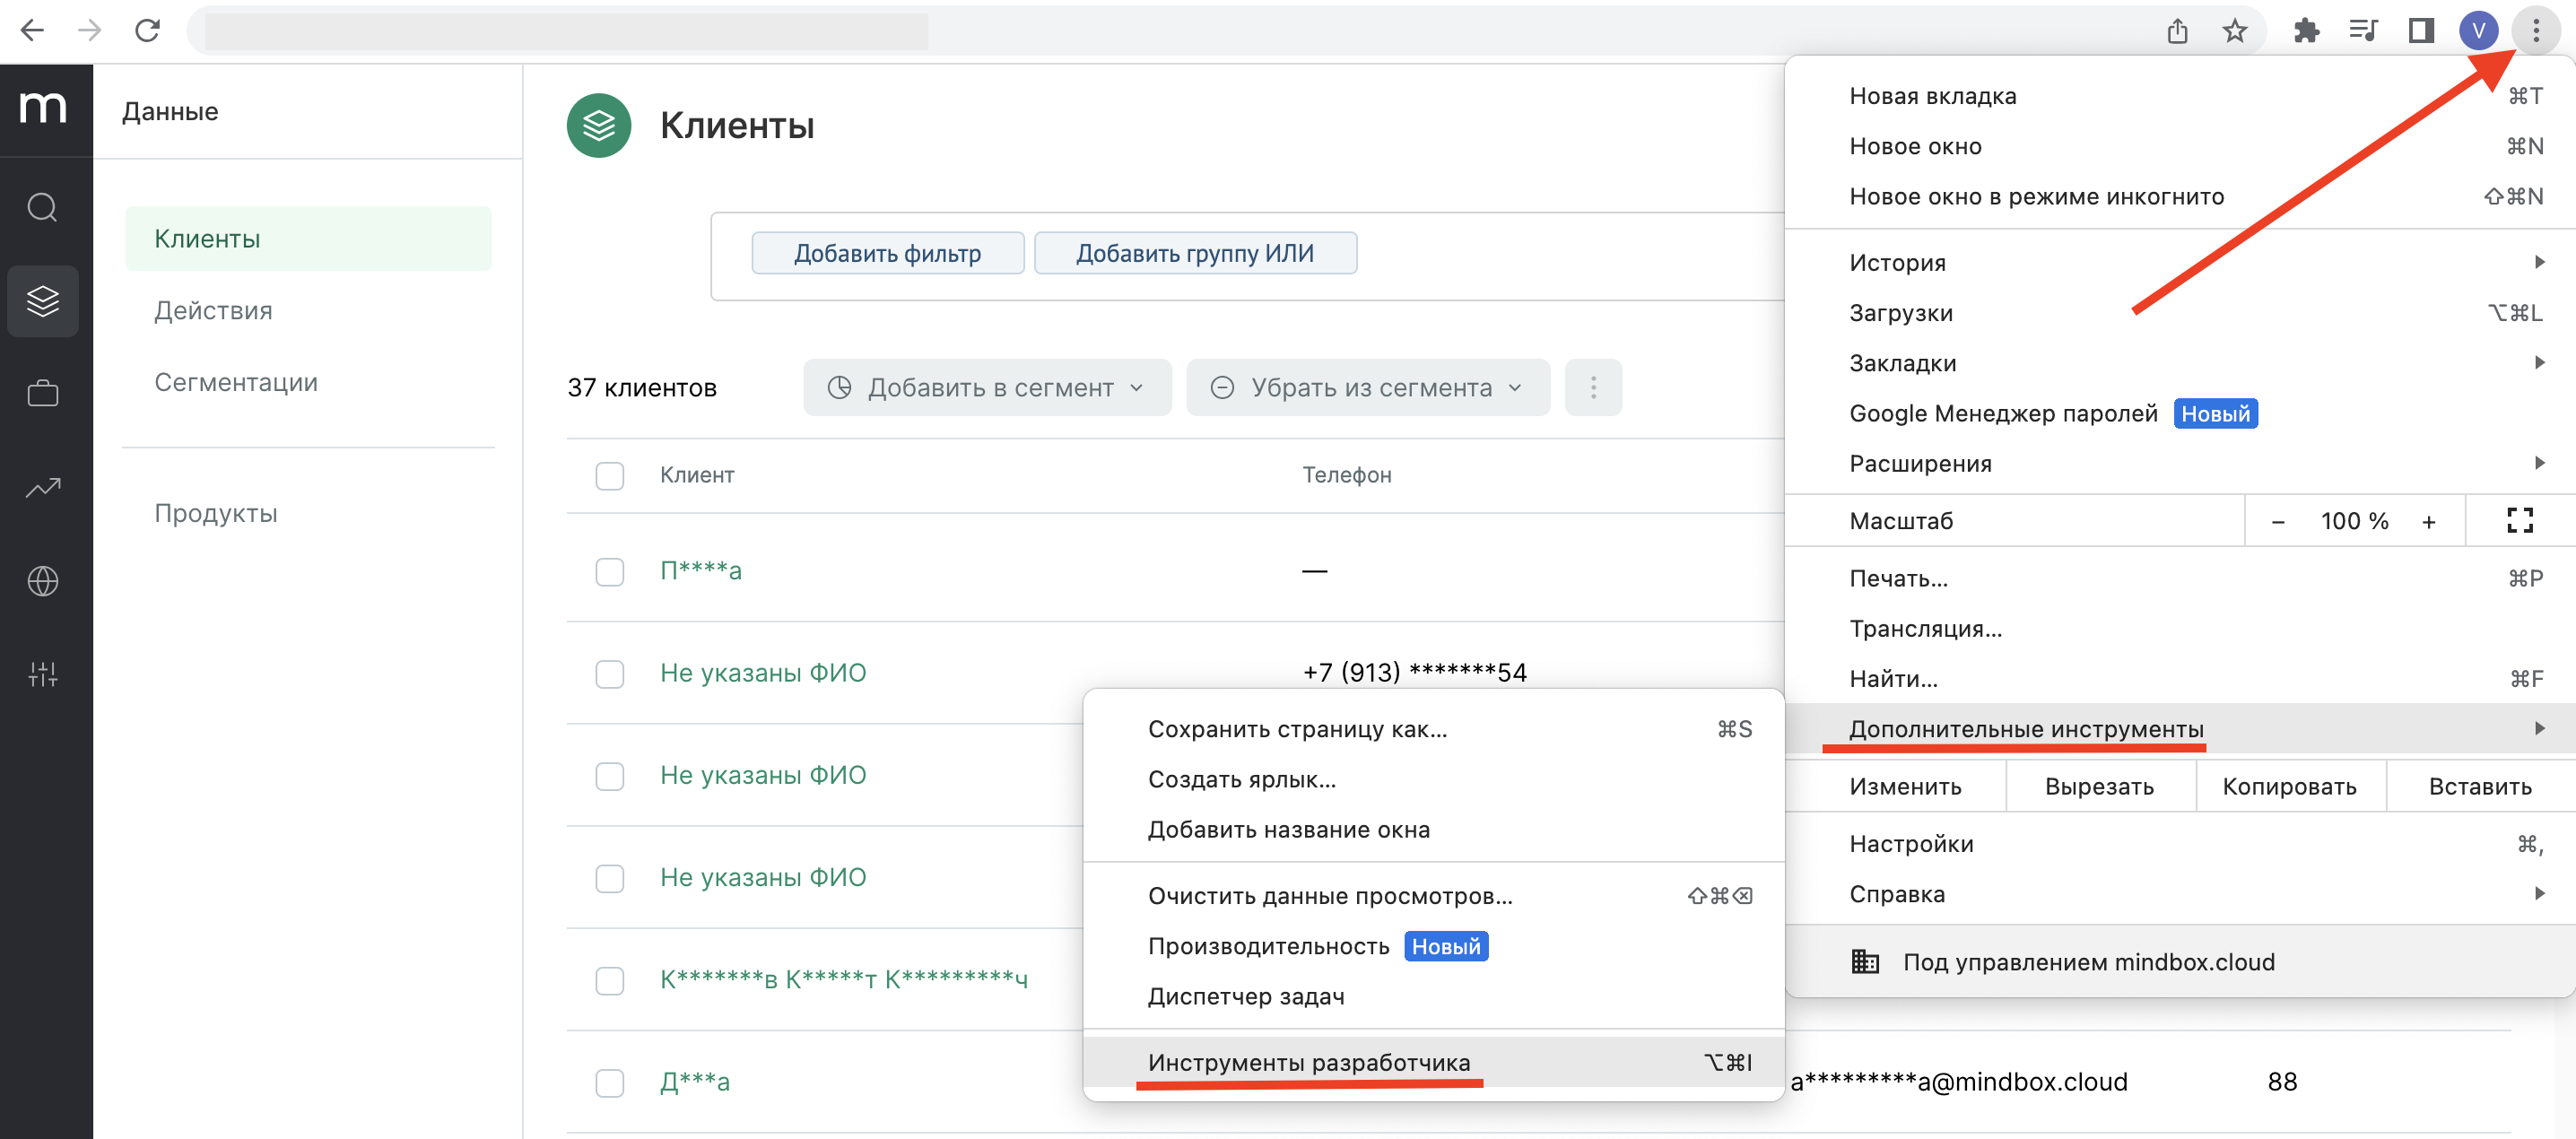Click Добавить группу ИЛИ button
The height and width of the screenshot is (1139, 2576).
click(x=1195, y=253)
